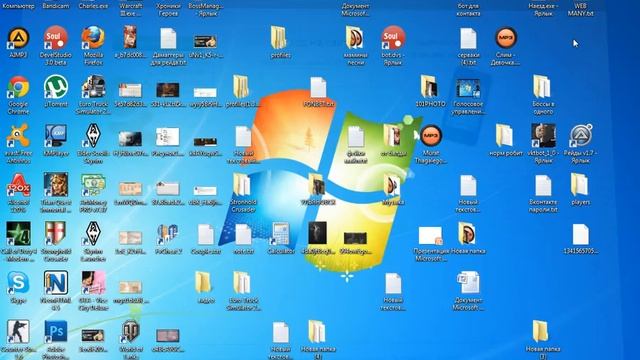
Task: Select the portrait image thumbnail beside Firefox
Action: [131, 37]
